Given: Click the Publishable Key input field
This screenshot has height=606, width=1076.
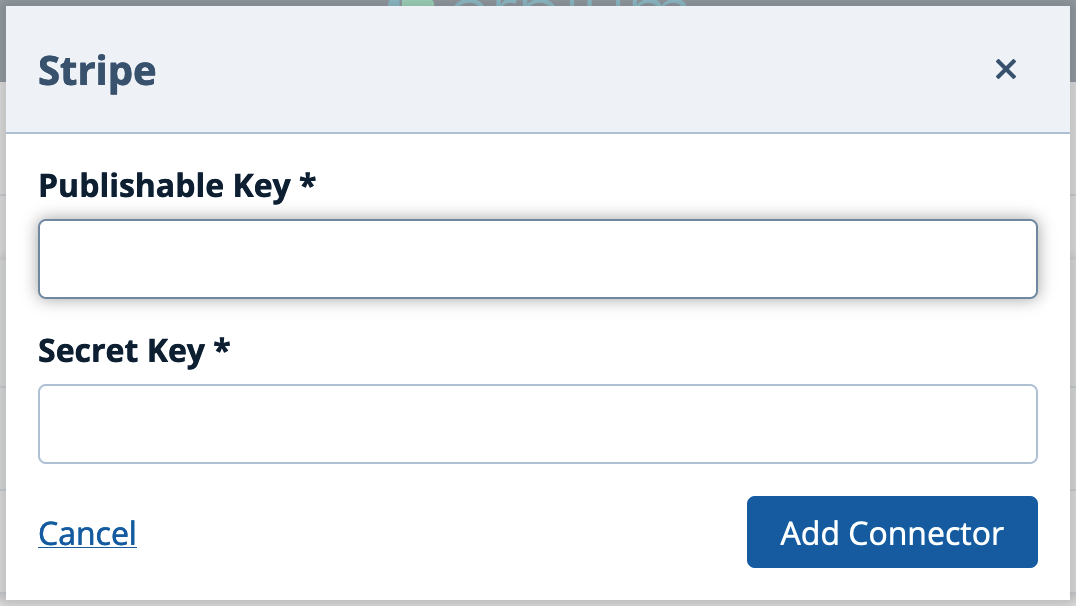Looking at the screenshot, I should point(537,259).
